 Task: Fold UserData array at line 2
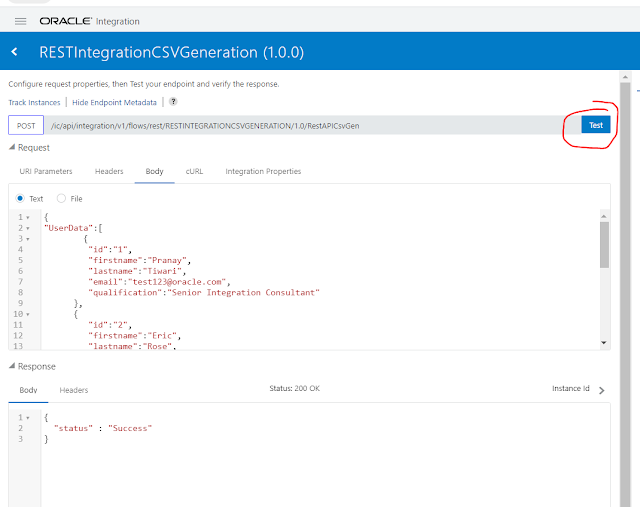(28, 228)
